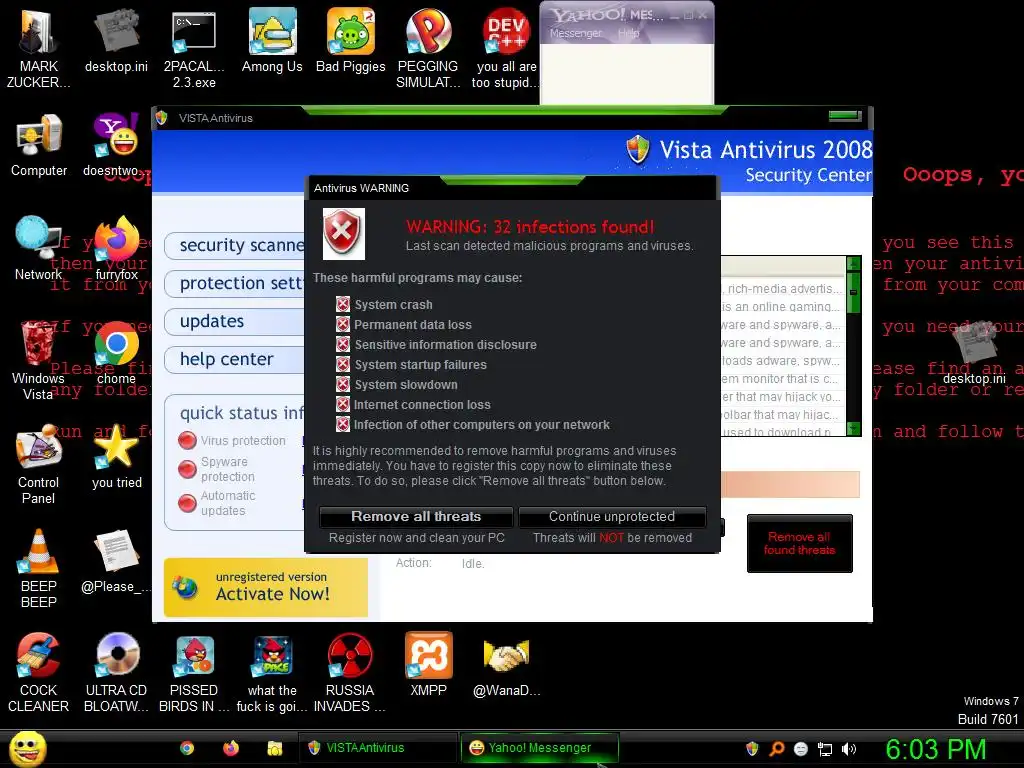
Task: Open the DEV C++ 'you all are too stupid' icon
Action: [506, 47]
